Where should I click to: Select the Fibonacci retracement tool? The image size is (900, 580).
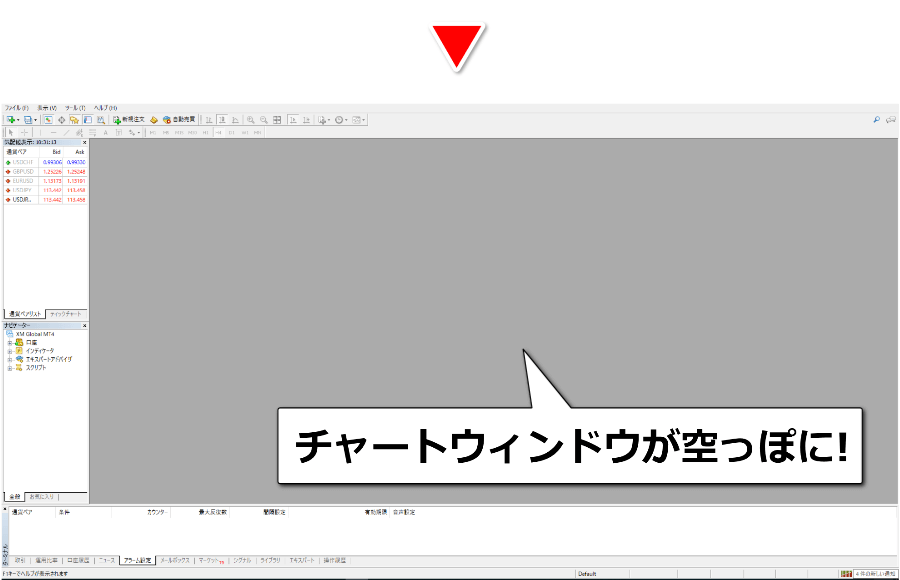pyautogui.click(x=92, y=133)
